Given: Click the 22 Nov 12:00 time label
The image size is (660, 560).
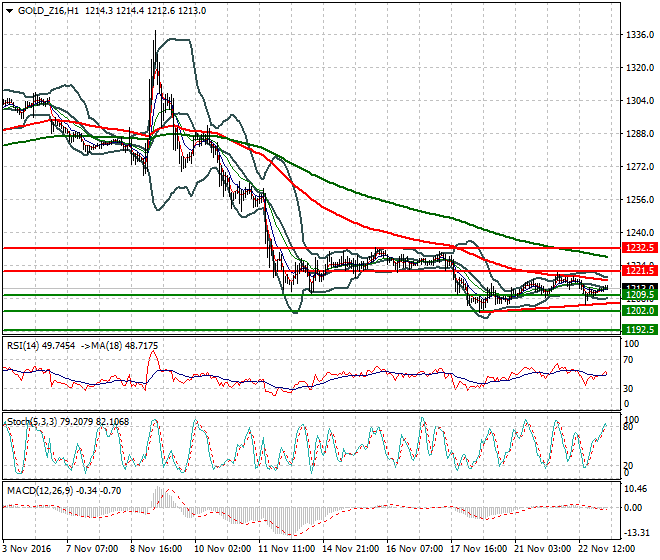Looking at the screenshot, I should coord(606,549).
